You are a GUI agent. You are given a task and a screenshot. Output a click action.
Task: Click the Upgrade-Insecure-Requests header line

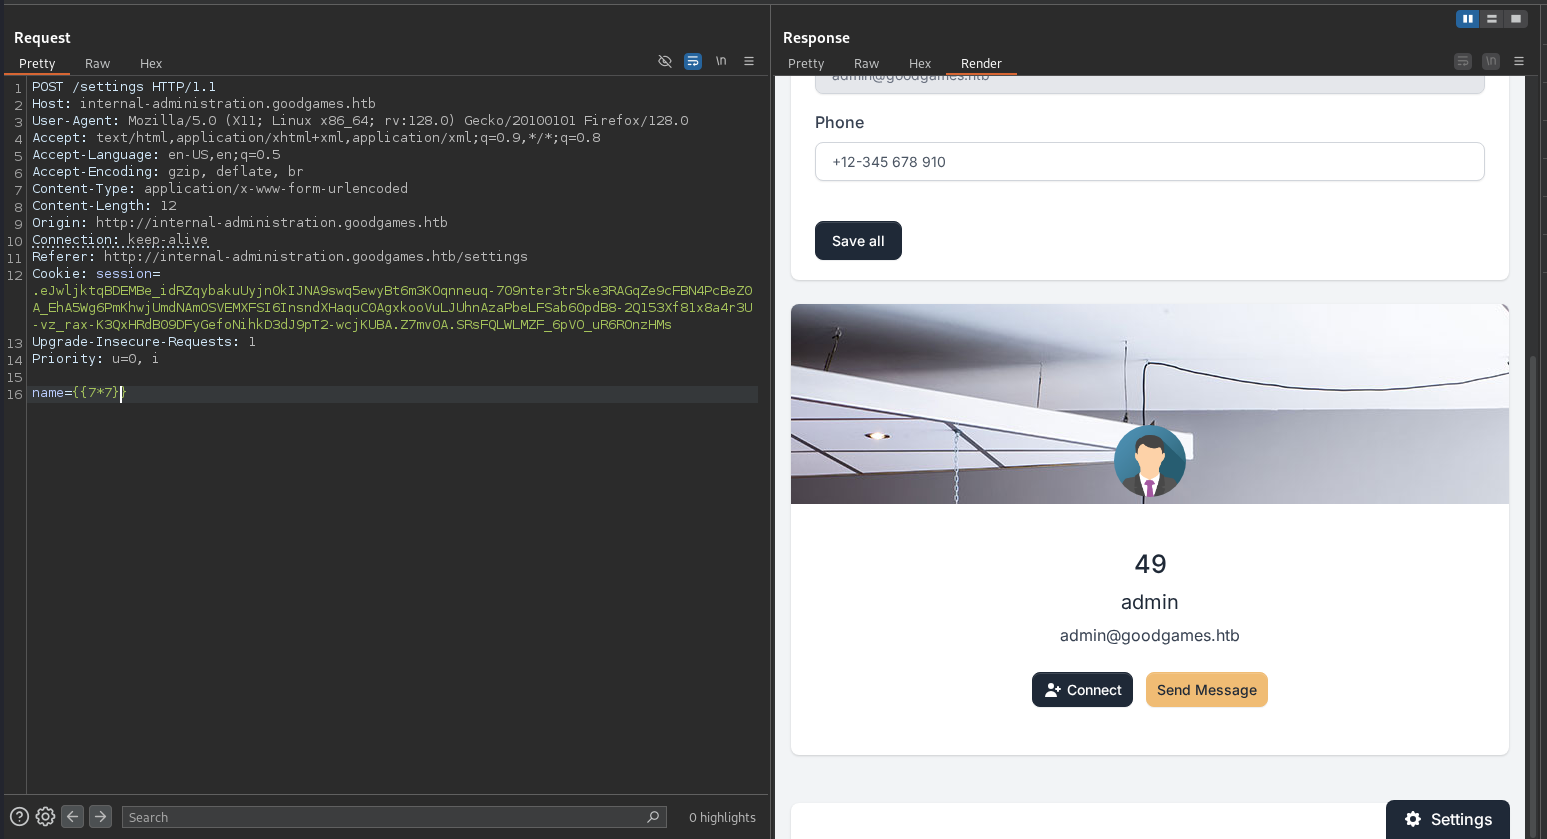(x=144, y=342)
